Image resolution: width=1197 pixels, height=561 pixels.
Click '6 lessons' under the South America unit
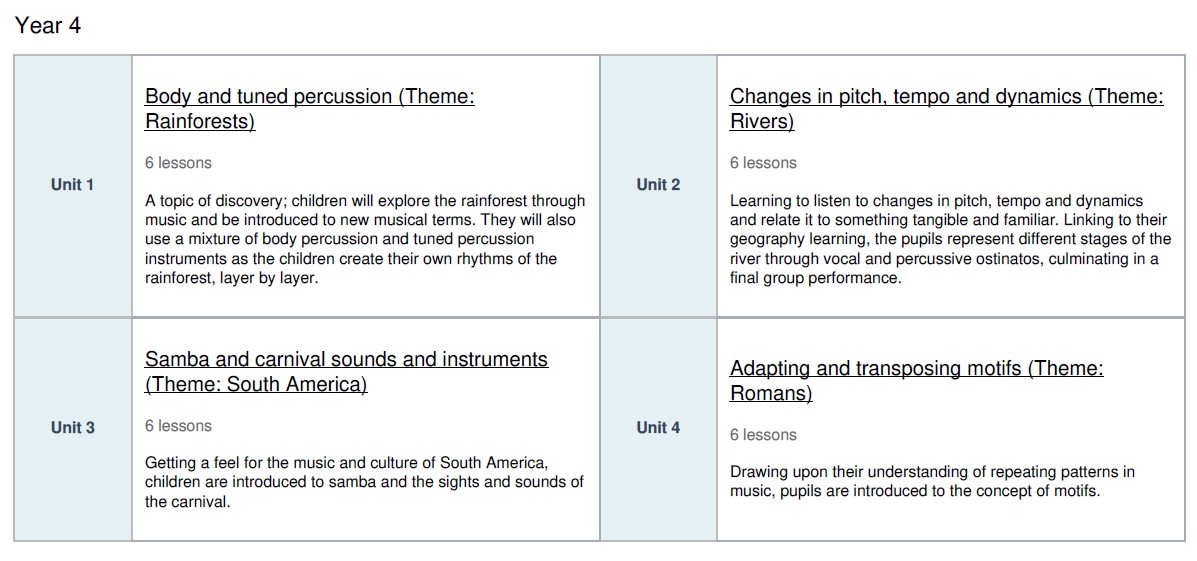[x=178, y=426]
